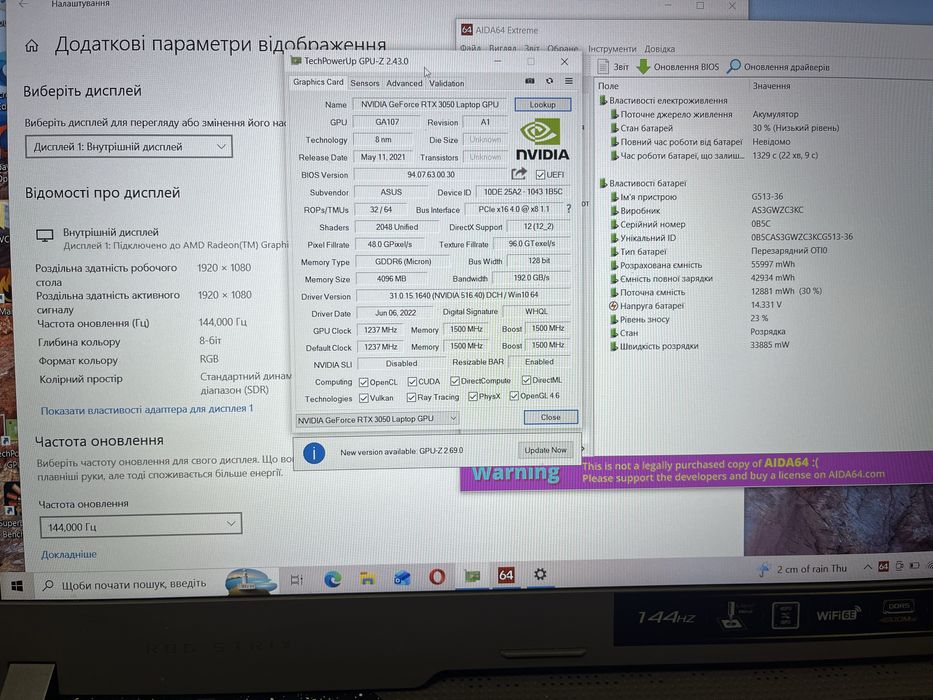This screenshot has height=700, width=933.
Task: Open File Explorer from taskbar
Action: [367, 578]
